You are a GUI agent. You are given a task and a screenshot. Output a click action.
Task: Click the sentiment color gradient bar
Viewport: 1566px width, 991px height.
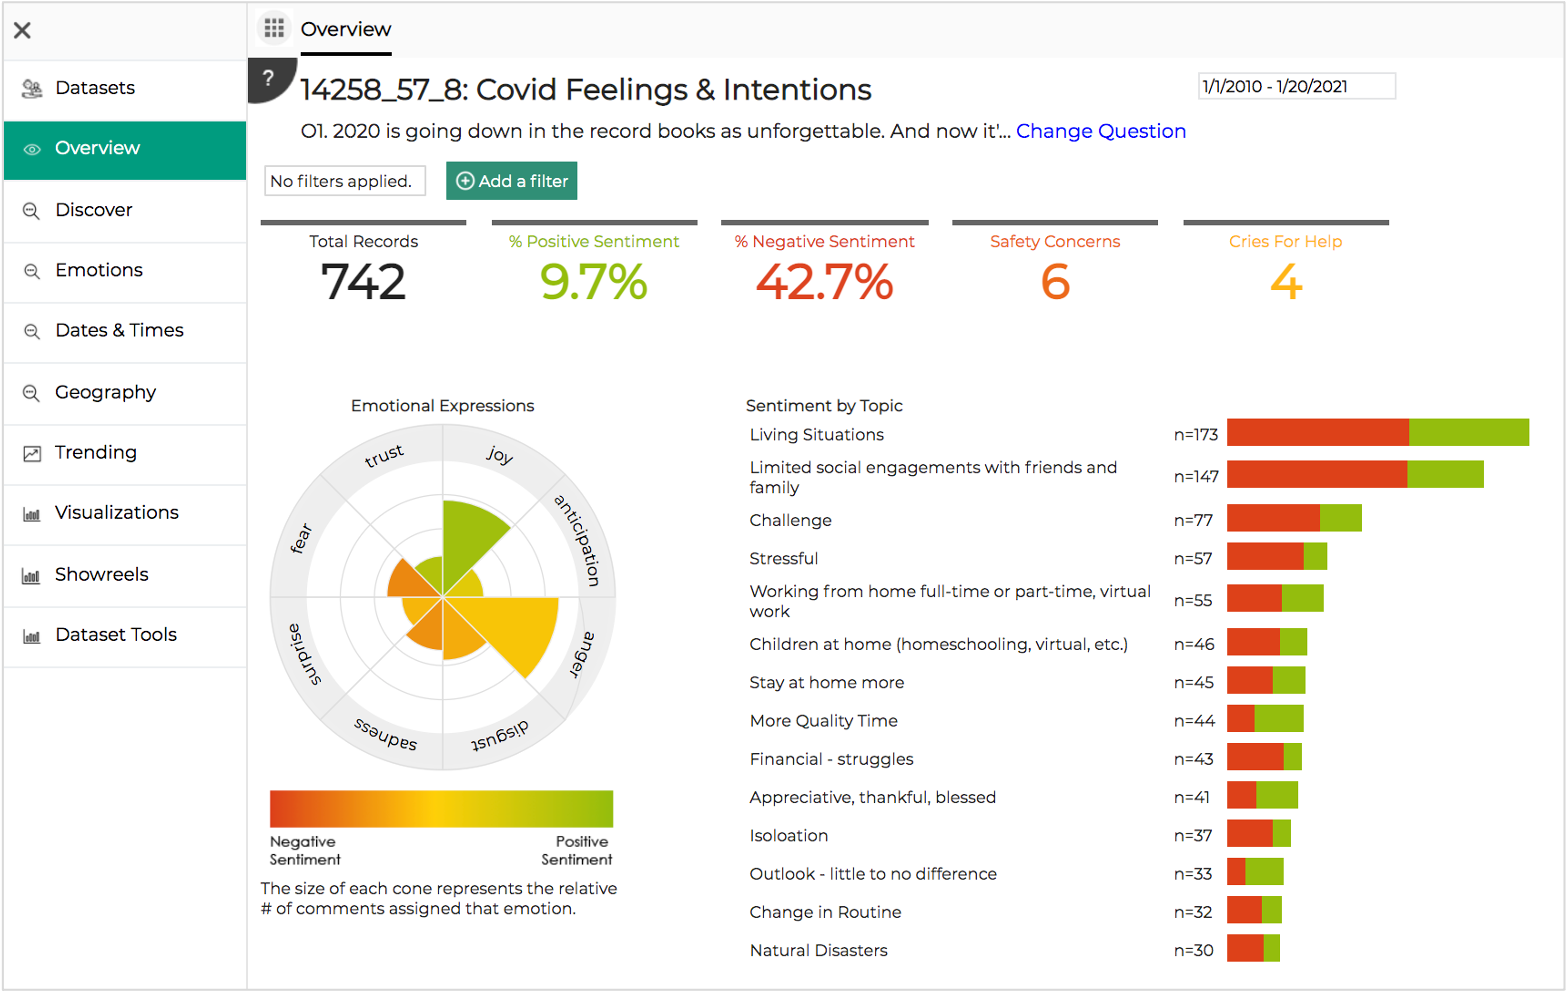point(441,808)
